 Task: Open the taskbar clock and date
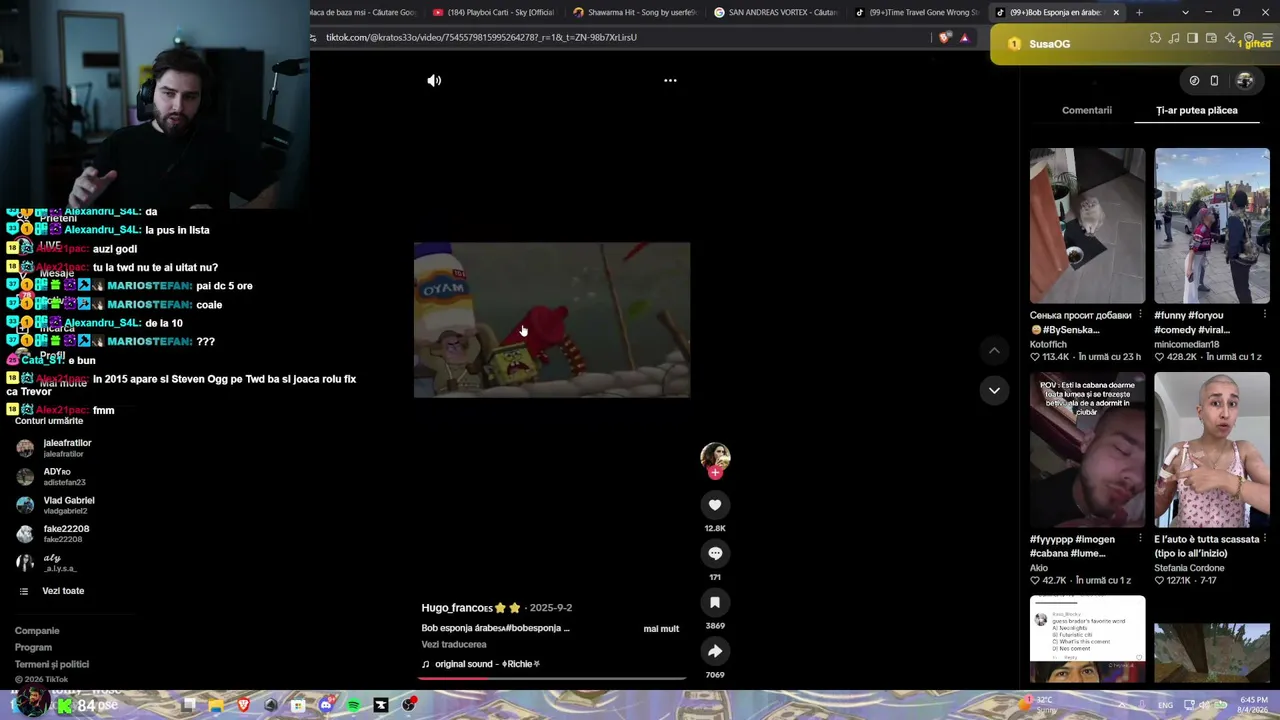click(1254, 704)
